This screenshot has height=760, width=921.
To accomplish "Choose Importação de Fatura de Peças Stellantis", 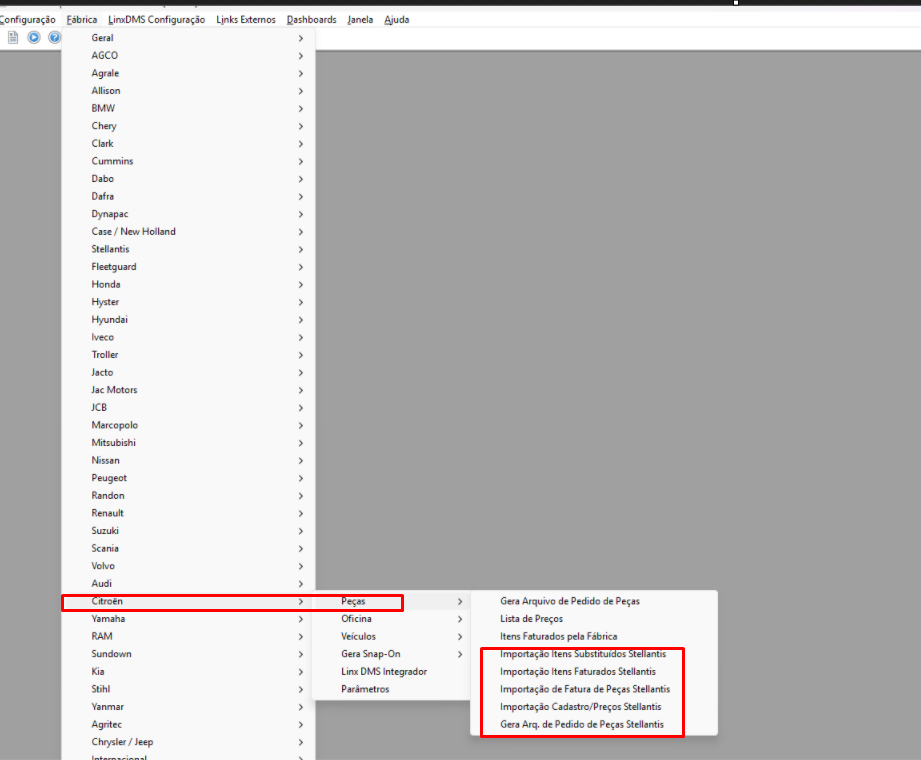I will 594,690.
